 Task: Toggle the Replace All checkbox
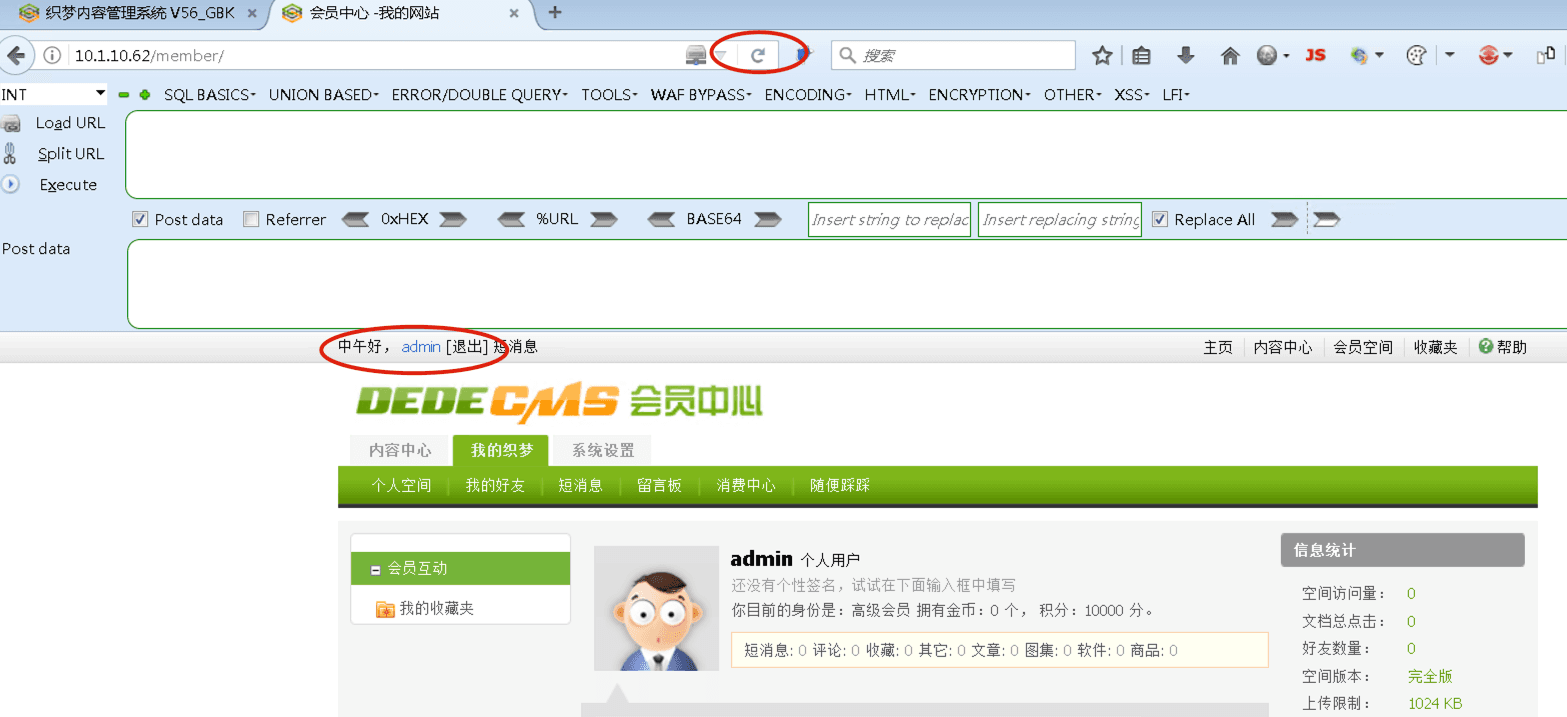point(1160,219)
